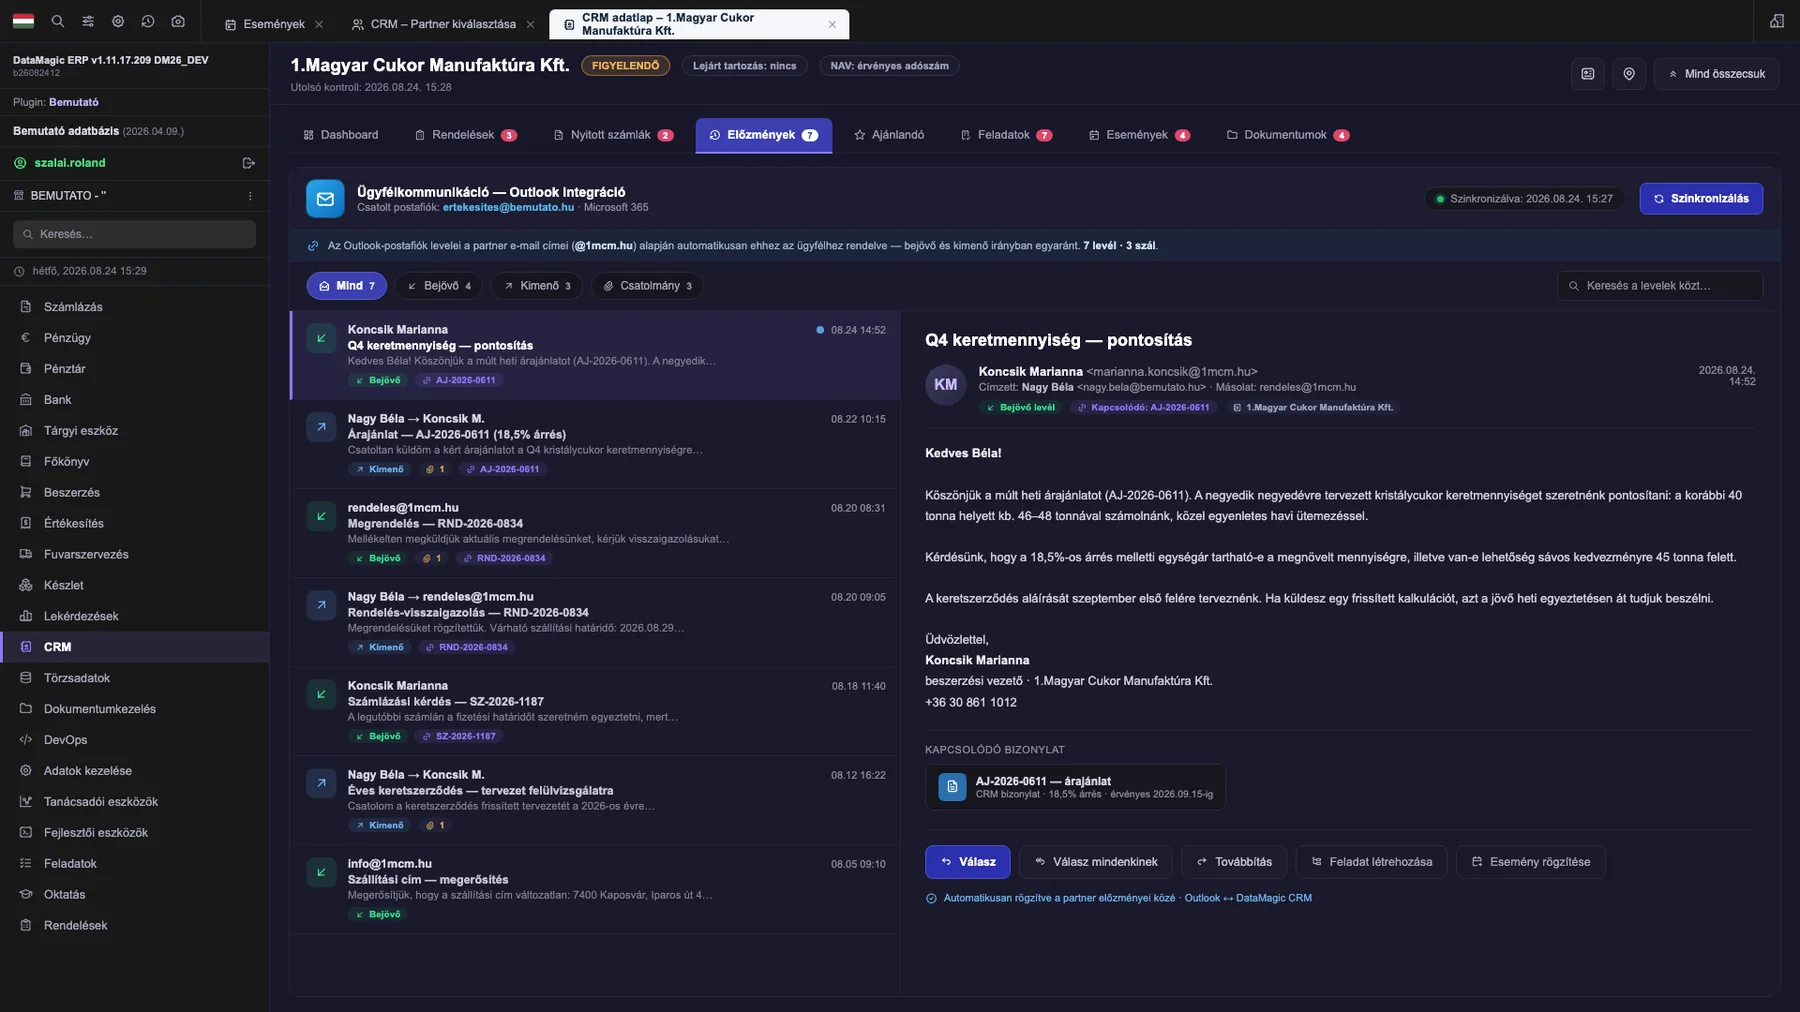Switch to the Dashboard tab

click(341, 135)
